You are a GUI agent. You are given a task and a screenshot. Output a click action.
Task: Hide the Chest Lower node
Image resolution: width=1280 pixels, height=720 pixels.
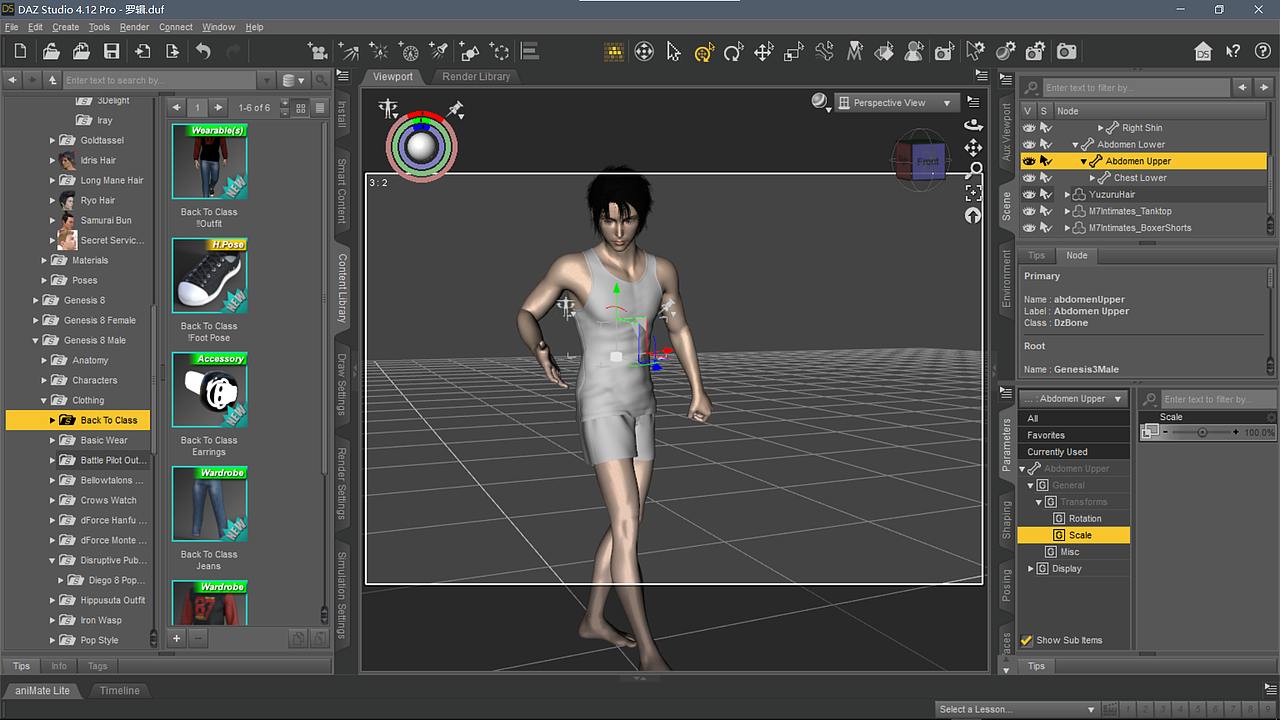pos(1028,178)
